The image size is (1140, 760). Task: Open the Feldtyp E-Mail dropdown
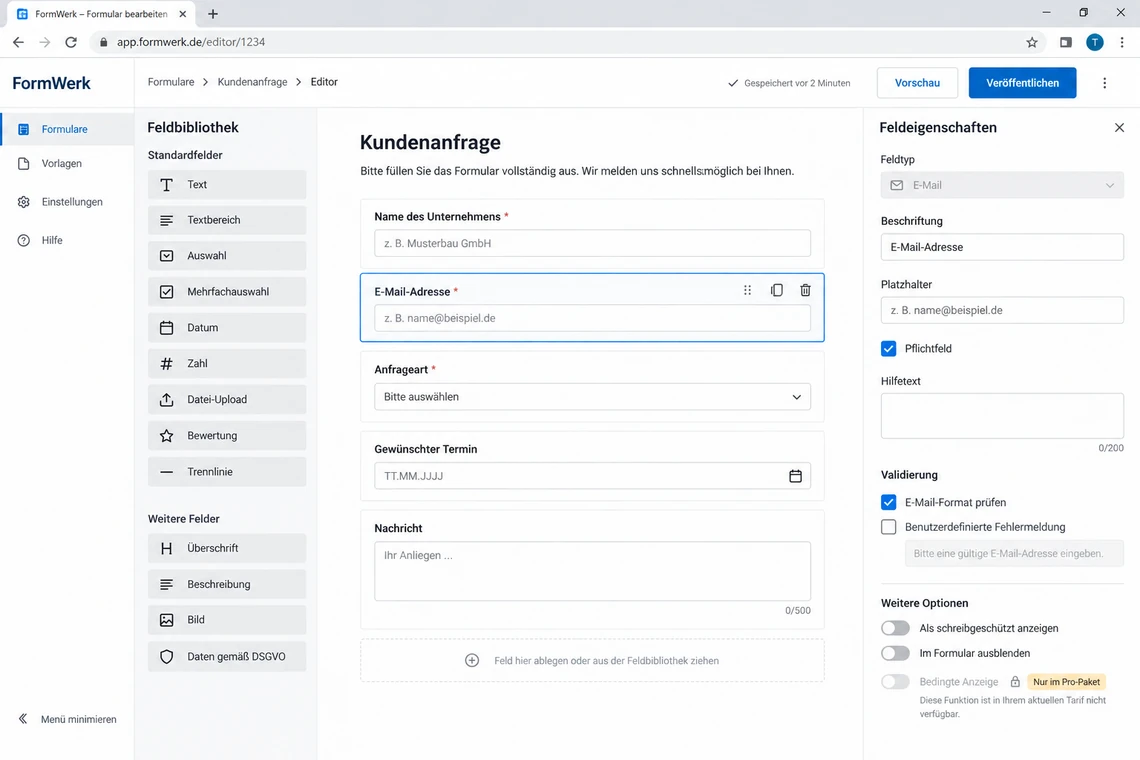coord(1002,185)
